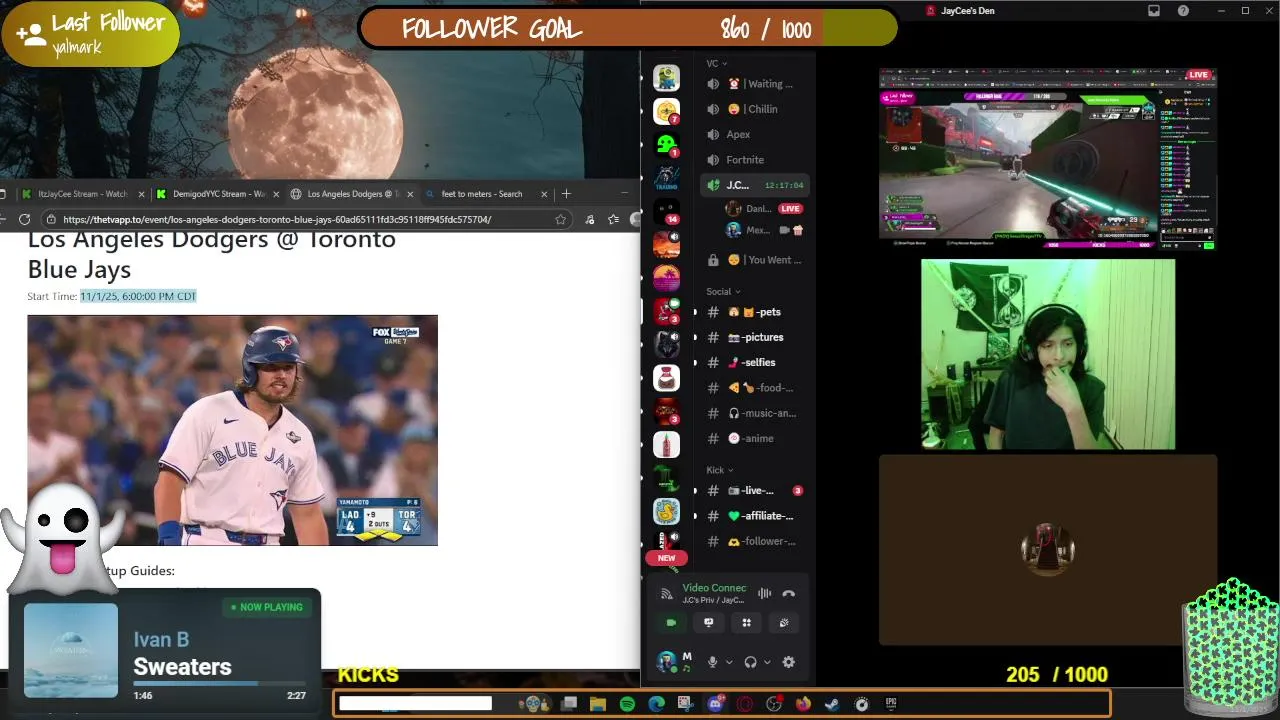The height and width of the screenshot is (720, 1280).
Task: Click the Discord help question mark icon
Action: tap(1184, 11)
